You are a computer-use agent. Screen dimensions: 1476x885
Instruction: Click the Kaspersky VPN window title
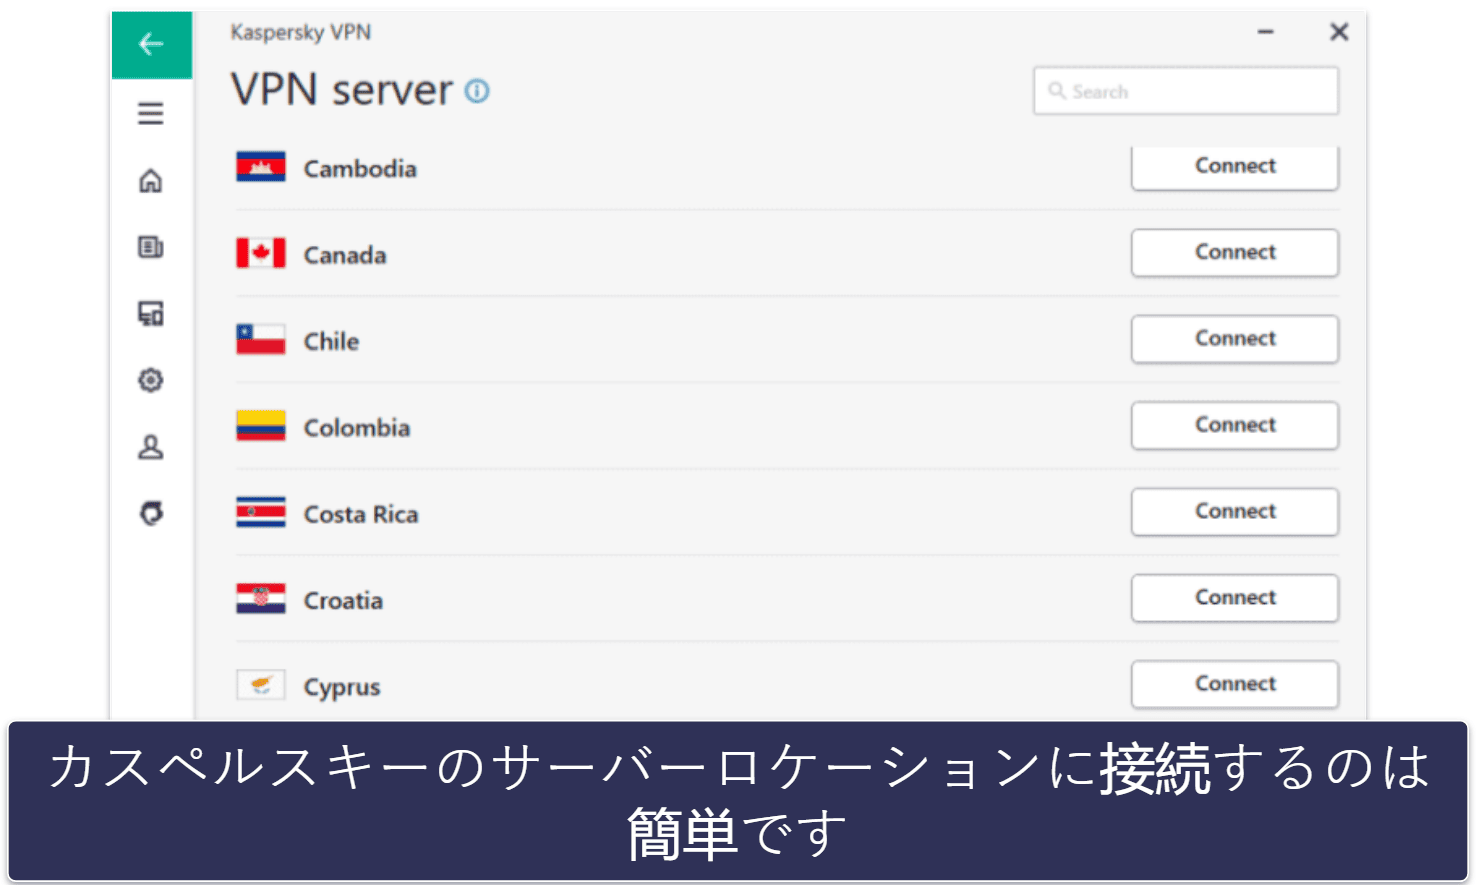[x=301, y=32]
